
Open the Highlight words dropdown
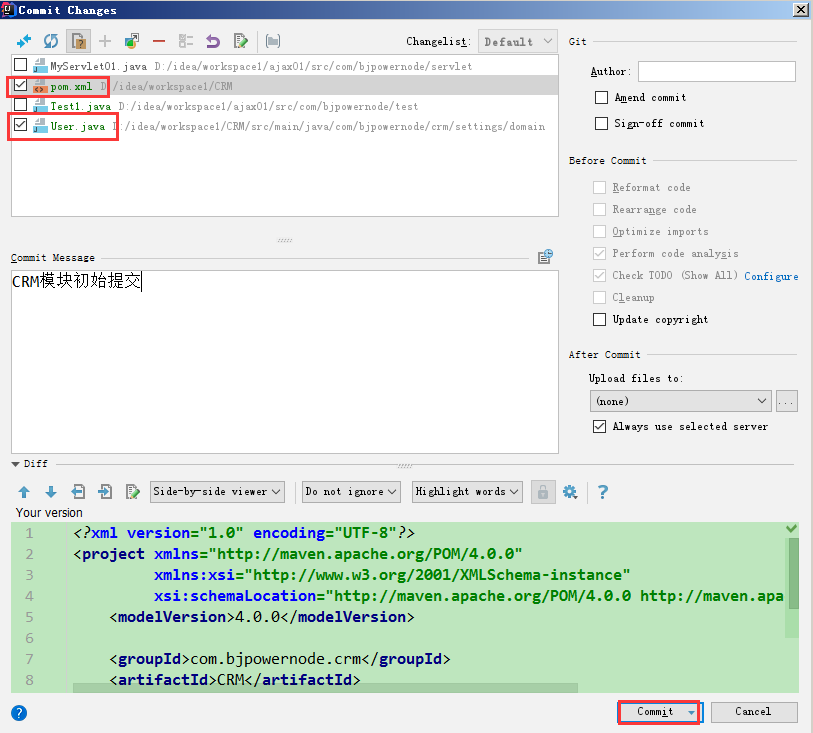[x=467, y=491]
